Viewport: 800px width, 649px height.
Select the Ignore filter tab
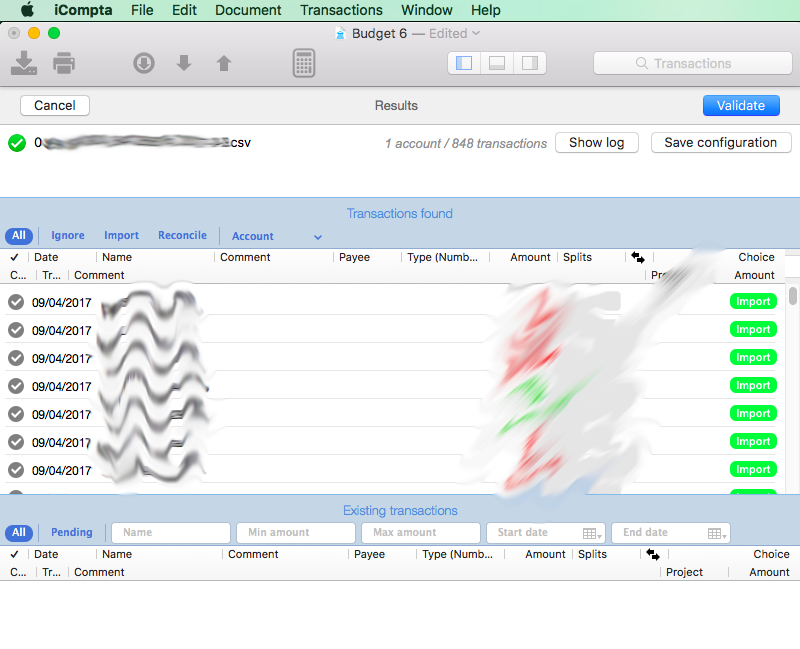click(68, 235)
